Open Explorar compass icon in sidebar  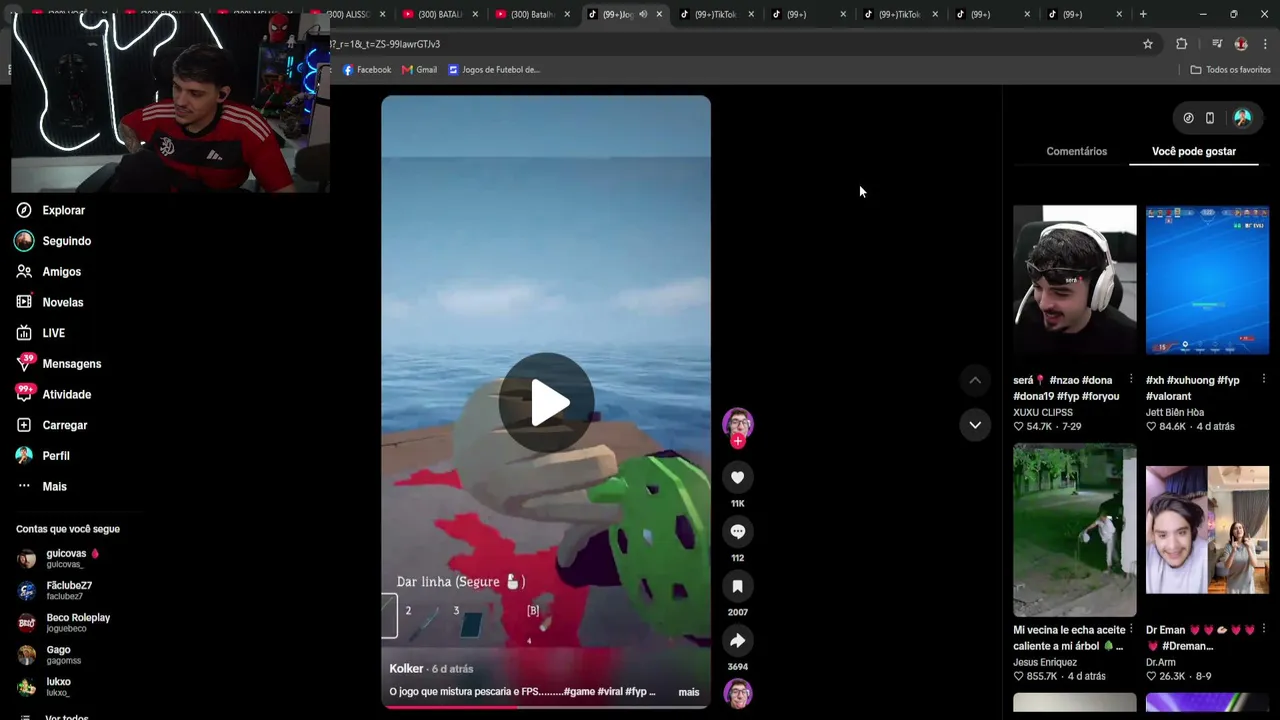pos(24,210)
